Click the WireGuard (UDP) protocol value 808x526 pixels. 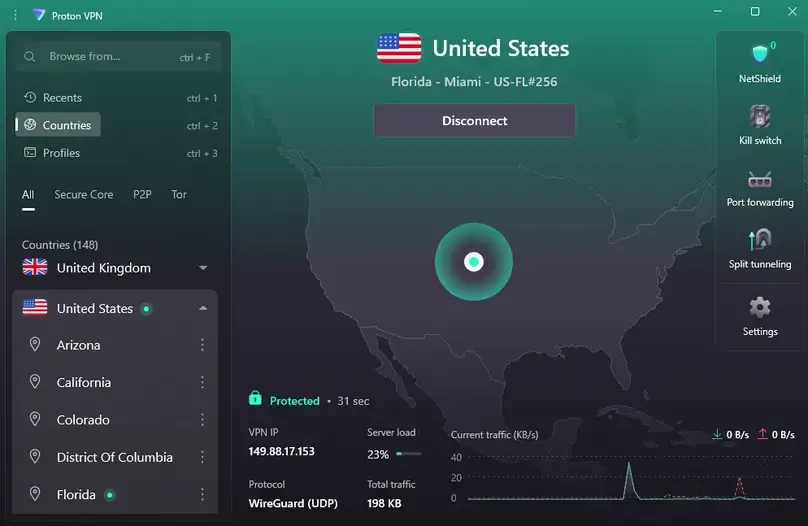[293, 503]
